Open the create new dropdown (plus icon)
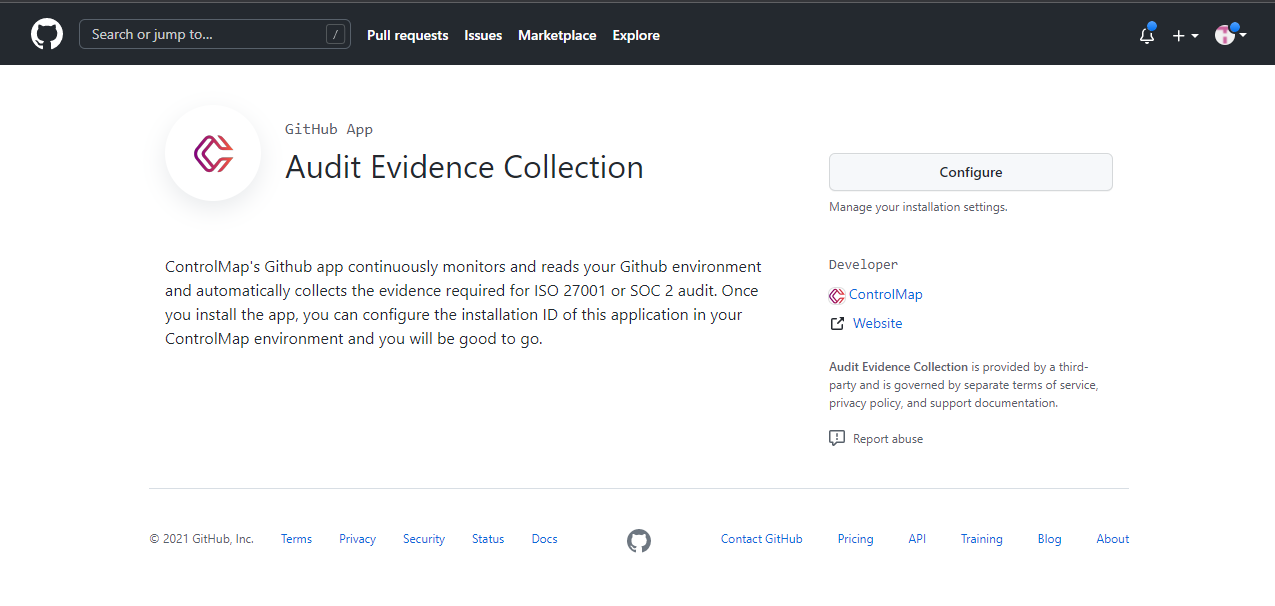This screenshot has width=1275, height=606. (x=1177, y=35)
